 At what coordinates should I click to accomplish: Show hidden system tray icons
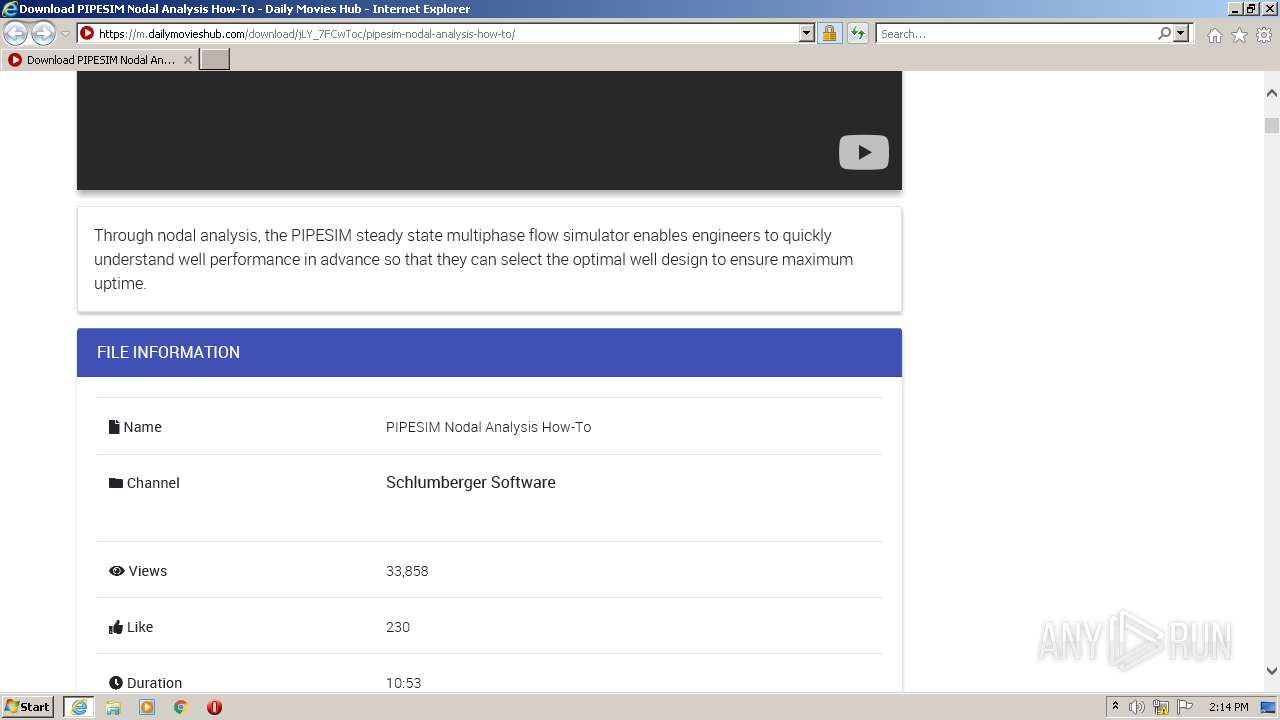click(x=1115, y=707)
